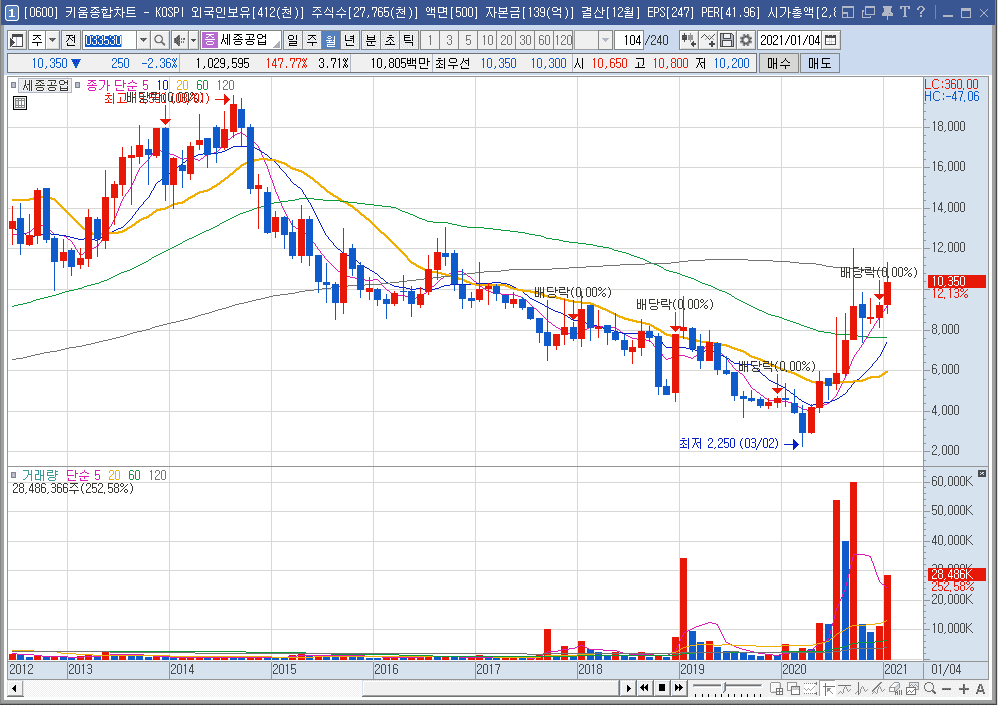Screen dimensions: 999x705
Task: Close the volume panel with X icon
Action: (x=982, y=474)
